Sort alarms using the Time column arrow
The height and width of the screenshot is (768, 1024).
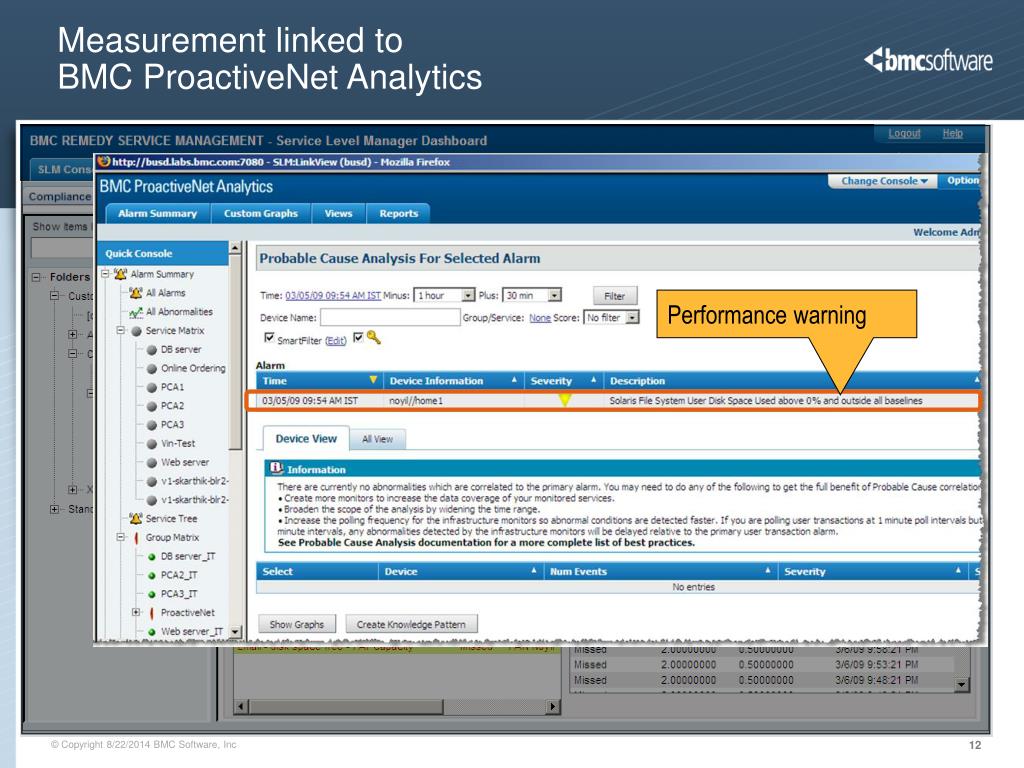(x=373, y=379)
